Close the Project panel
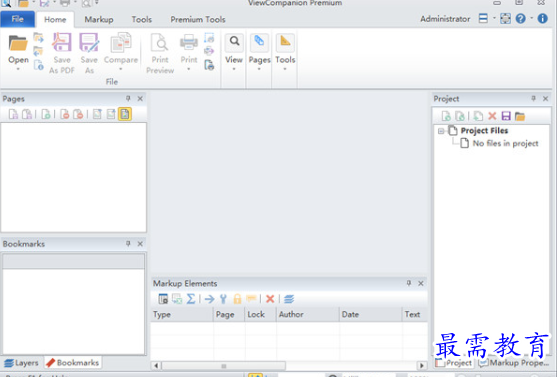Screen dimensions: 557x377 (x=546, y=98)
